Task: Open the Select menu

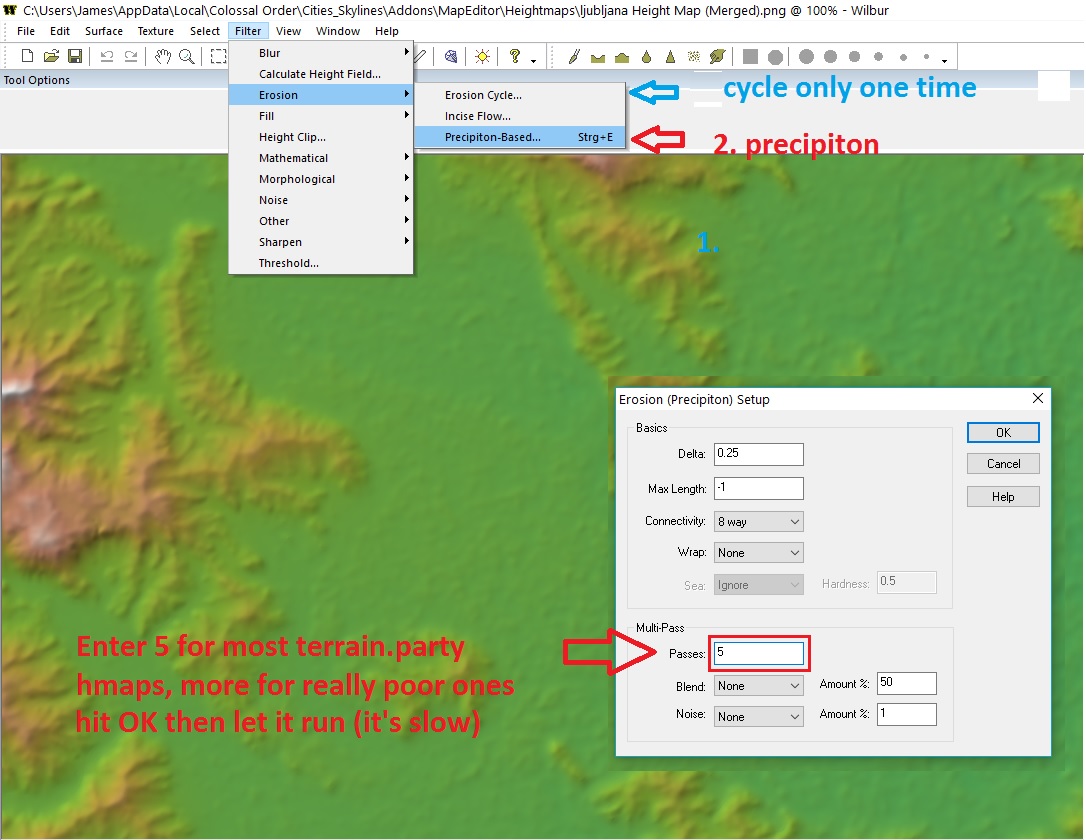Action: click(x=204, y=31)
